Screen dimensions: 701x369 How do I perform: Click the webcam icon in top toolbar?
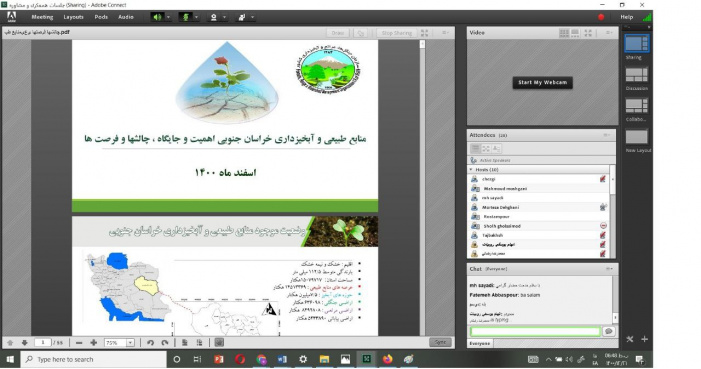tap(214, 17)
